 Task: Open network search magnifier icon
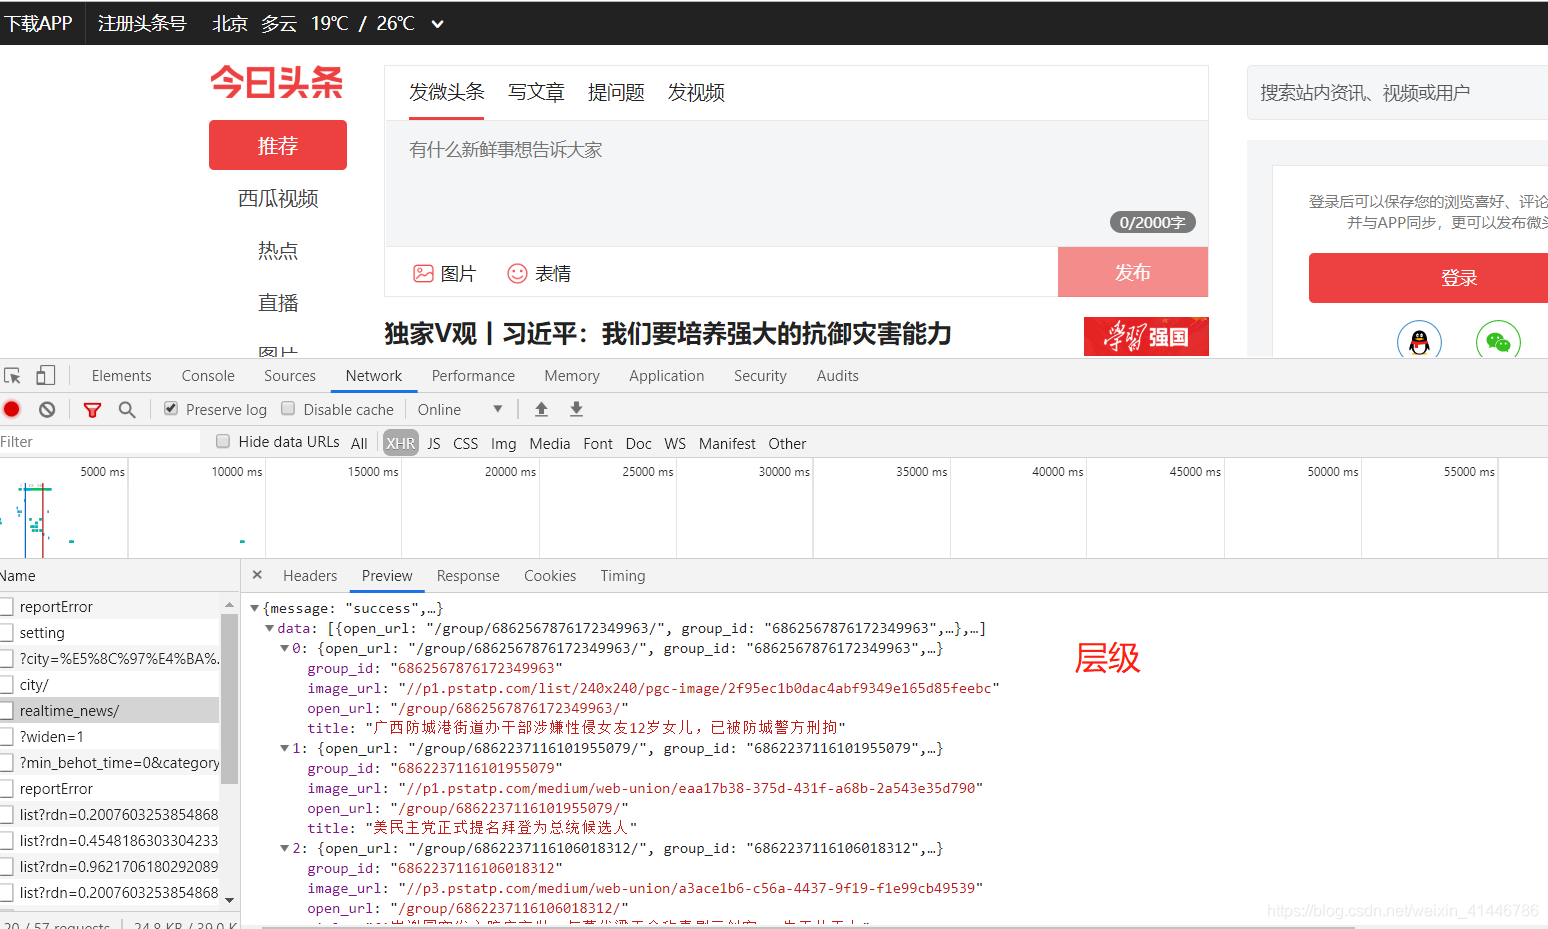tap(127, 409)
